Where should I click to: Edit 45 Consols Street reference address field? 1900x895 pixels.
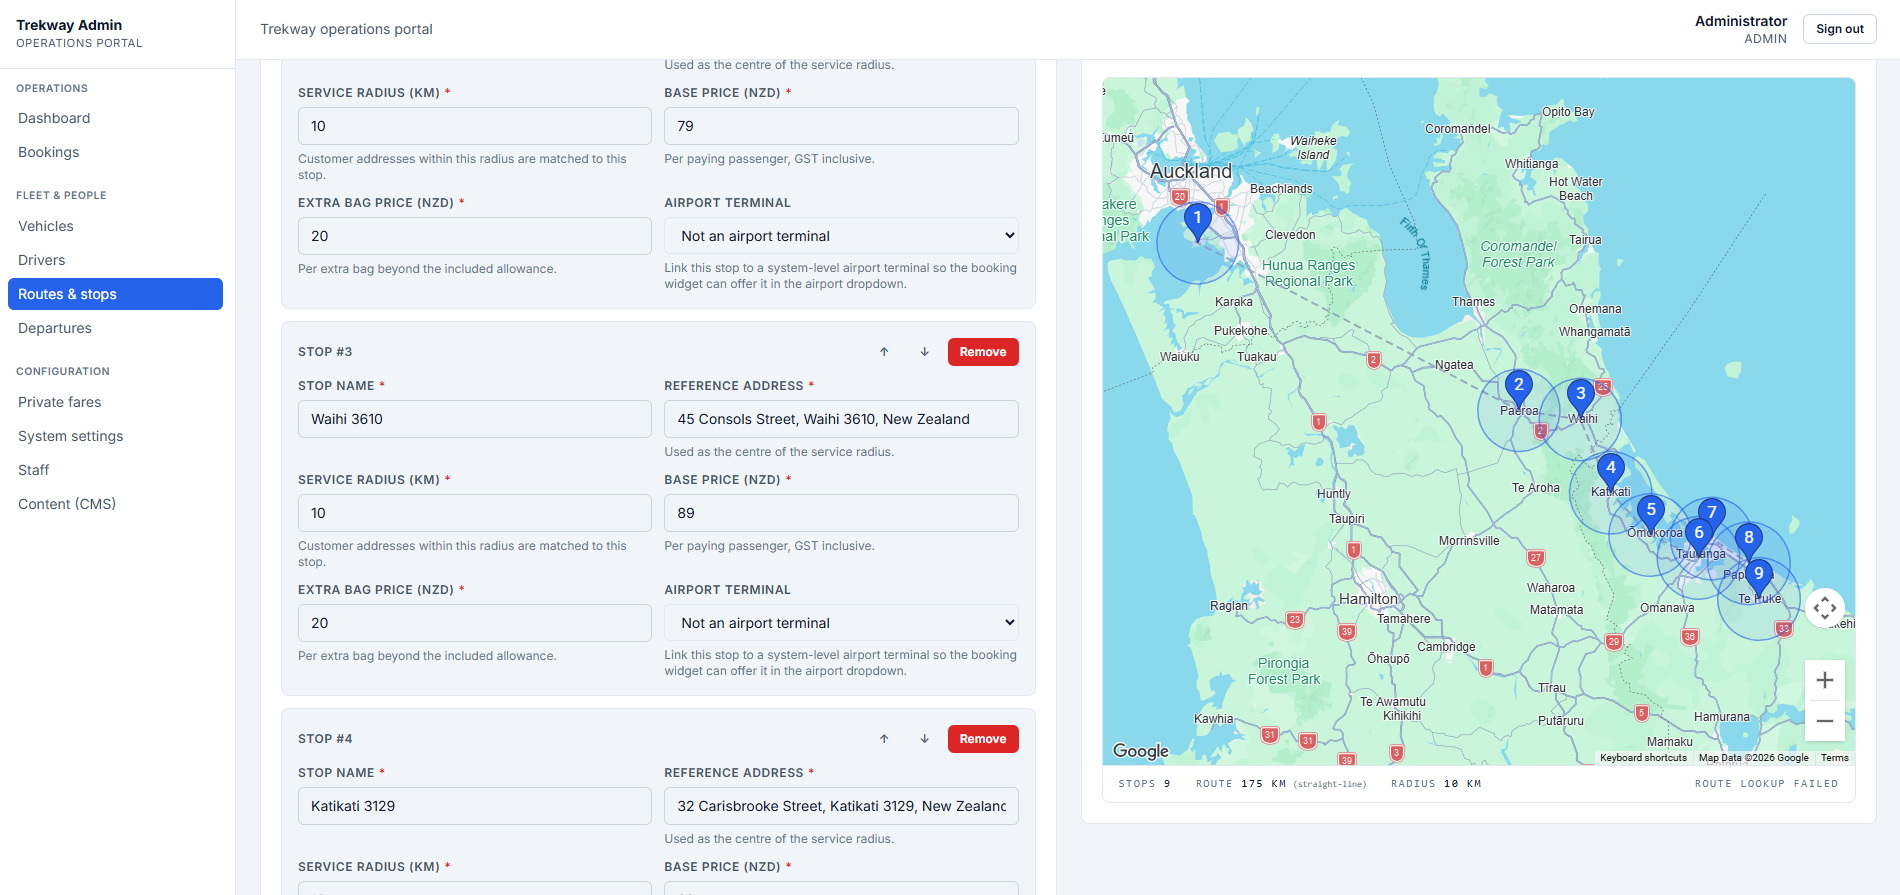point(841,419)
